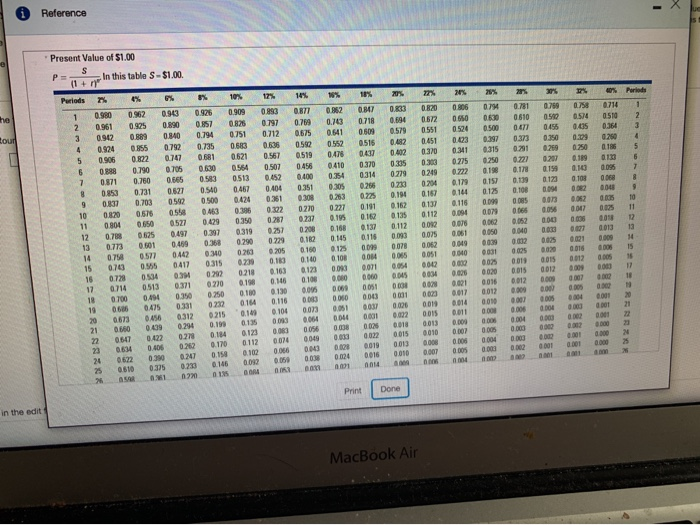Click the "In this table S=$1.00" note
Screen dimensions: 700x525
[x=143, y=75]
